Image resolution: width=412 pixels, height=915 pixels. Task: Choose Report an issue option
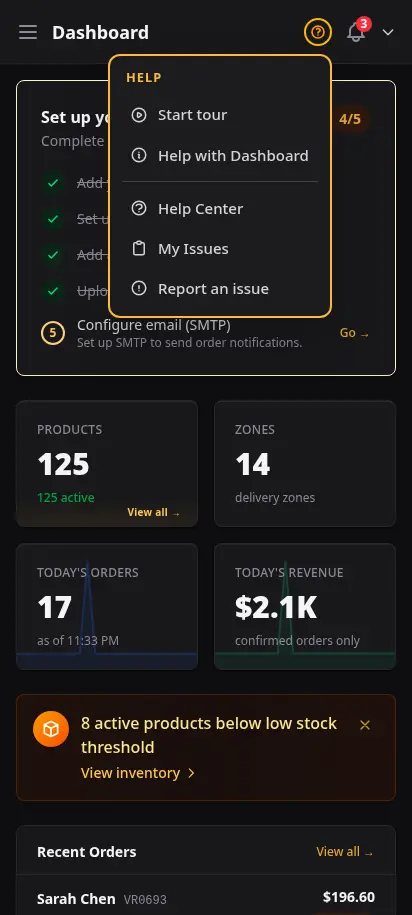click(x=219, y=289)
